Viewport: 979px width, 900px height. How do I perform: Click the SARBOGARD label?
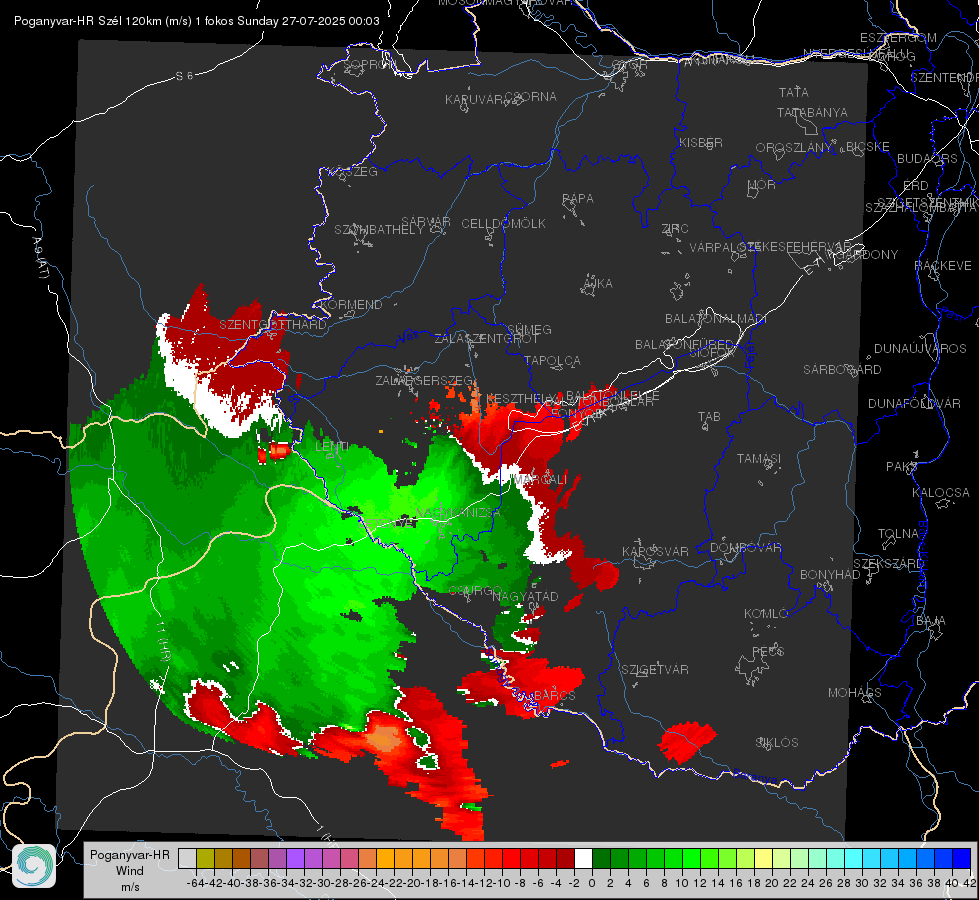tap(842, 370)
